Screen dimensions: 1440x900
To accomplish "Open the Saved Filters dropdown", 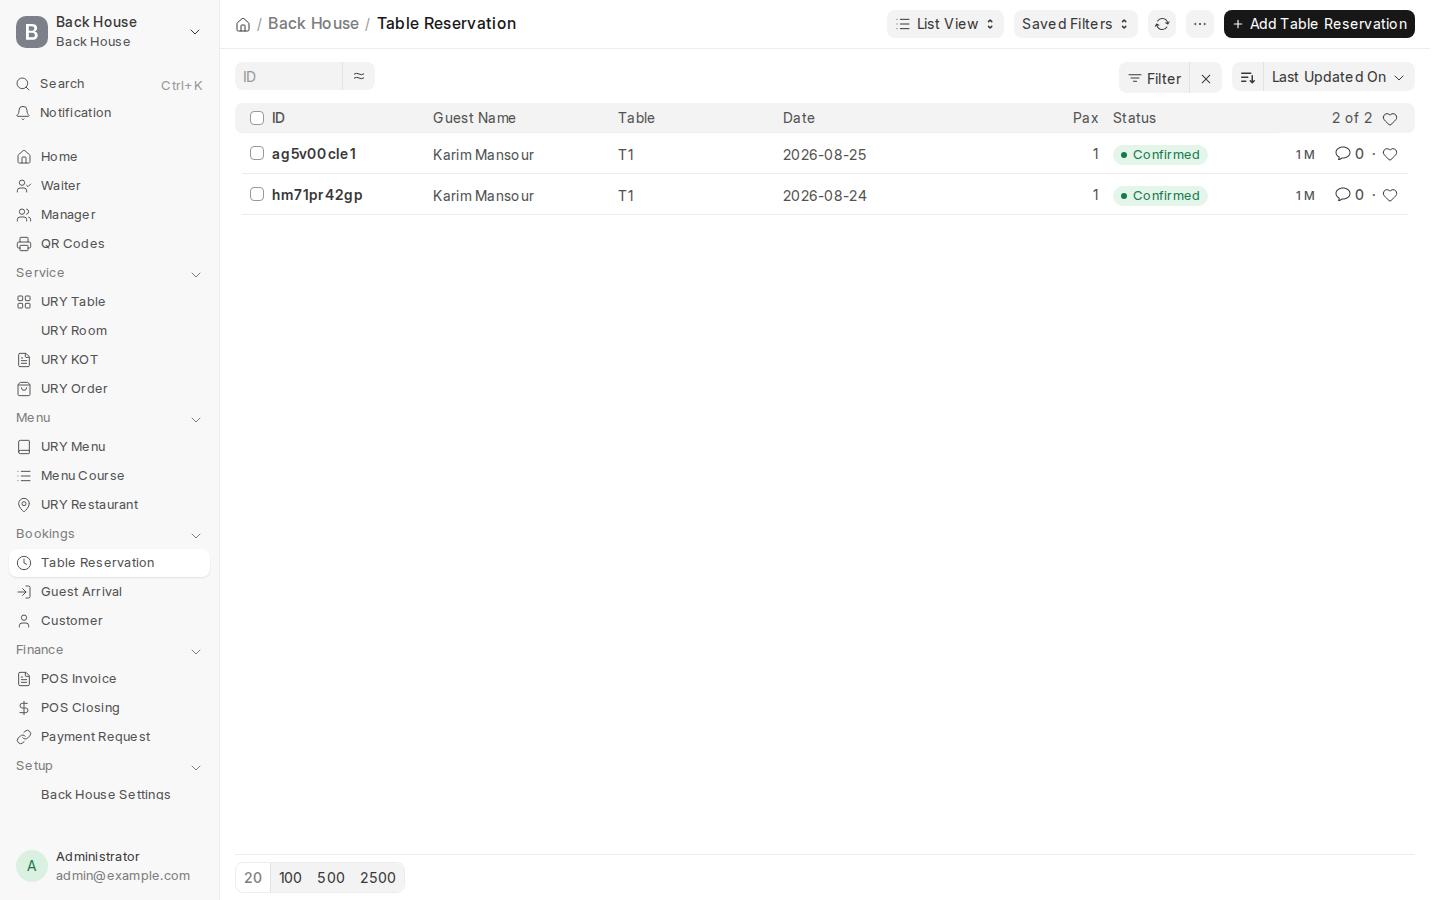I will 1076,24.
